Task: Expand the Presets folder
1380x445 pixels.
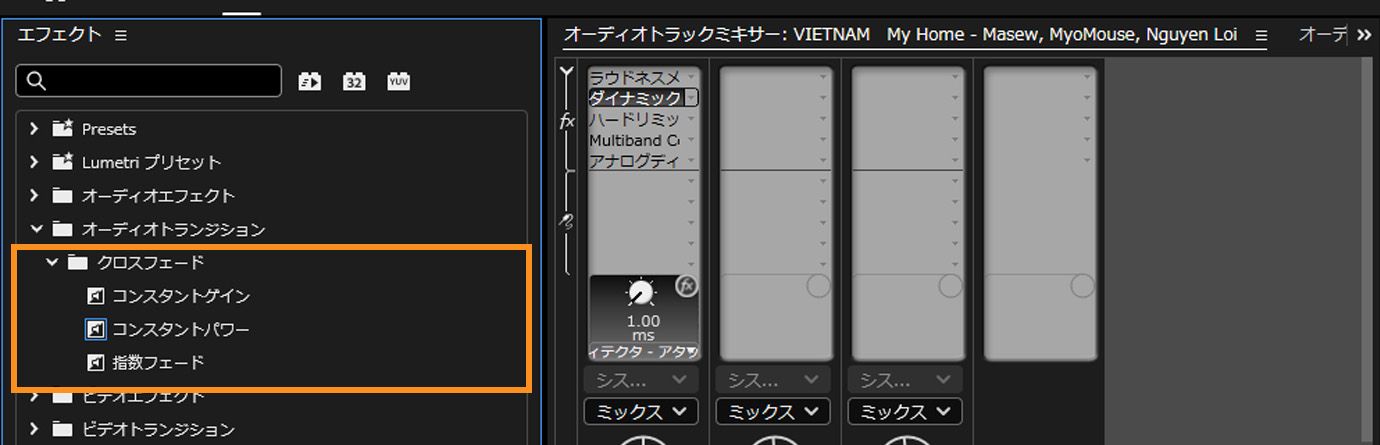Action: pyautogui.click(x=35, y=129)
